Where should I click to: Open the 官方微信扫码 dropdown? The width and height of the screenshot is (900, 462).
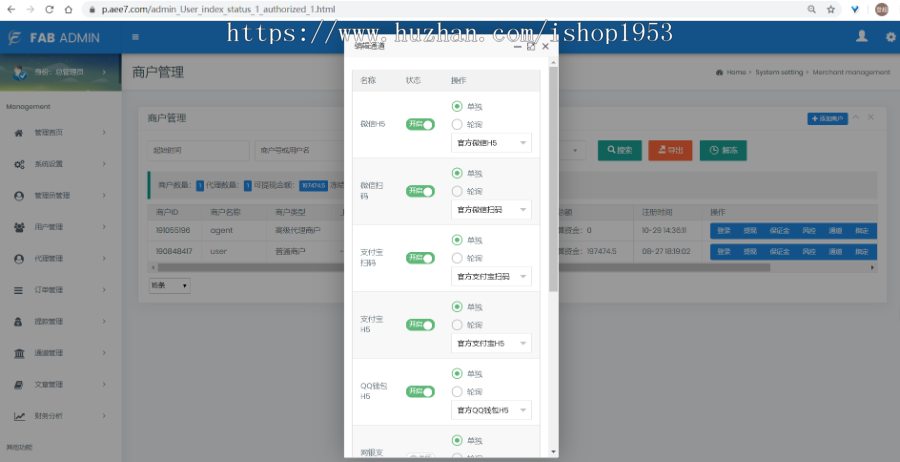(491, 209)
